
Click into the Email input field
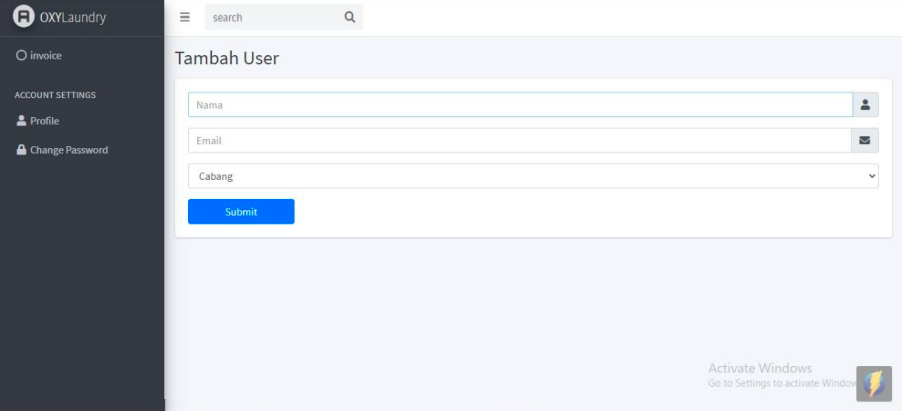click(519, 141)
